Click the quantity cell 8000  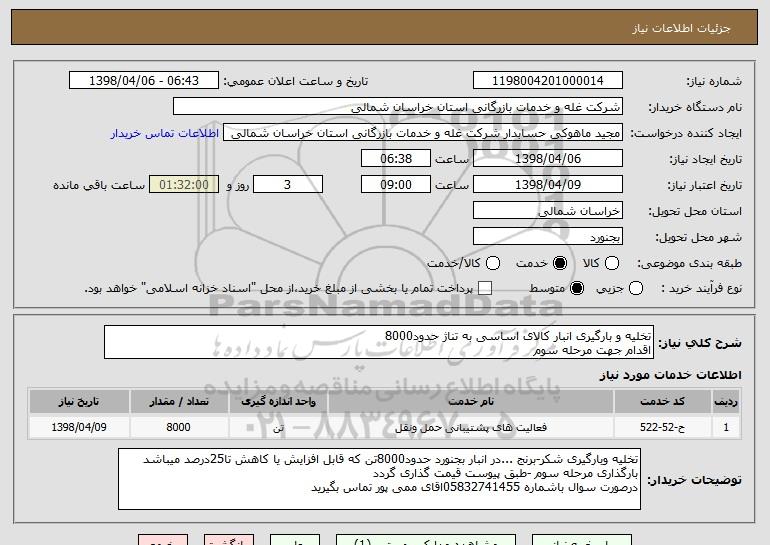(179, 427)
